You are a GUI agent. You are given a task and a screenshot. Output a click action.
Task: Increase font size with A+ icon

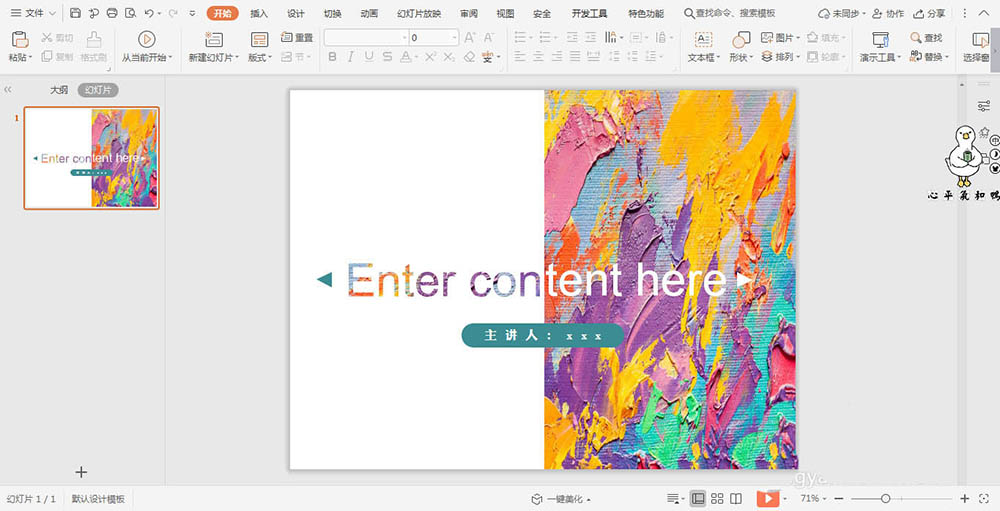(x=470, y=38)
